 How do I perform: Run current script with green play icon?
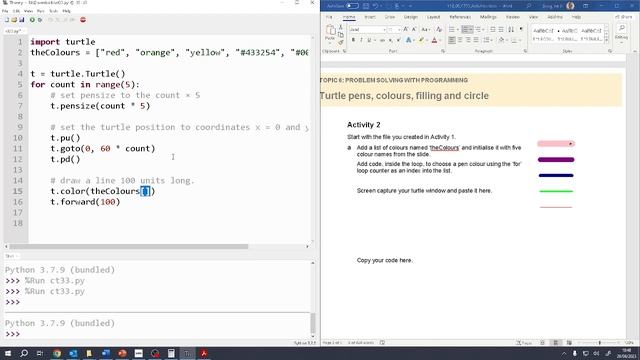[32, 20]
